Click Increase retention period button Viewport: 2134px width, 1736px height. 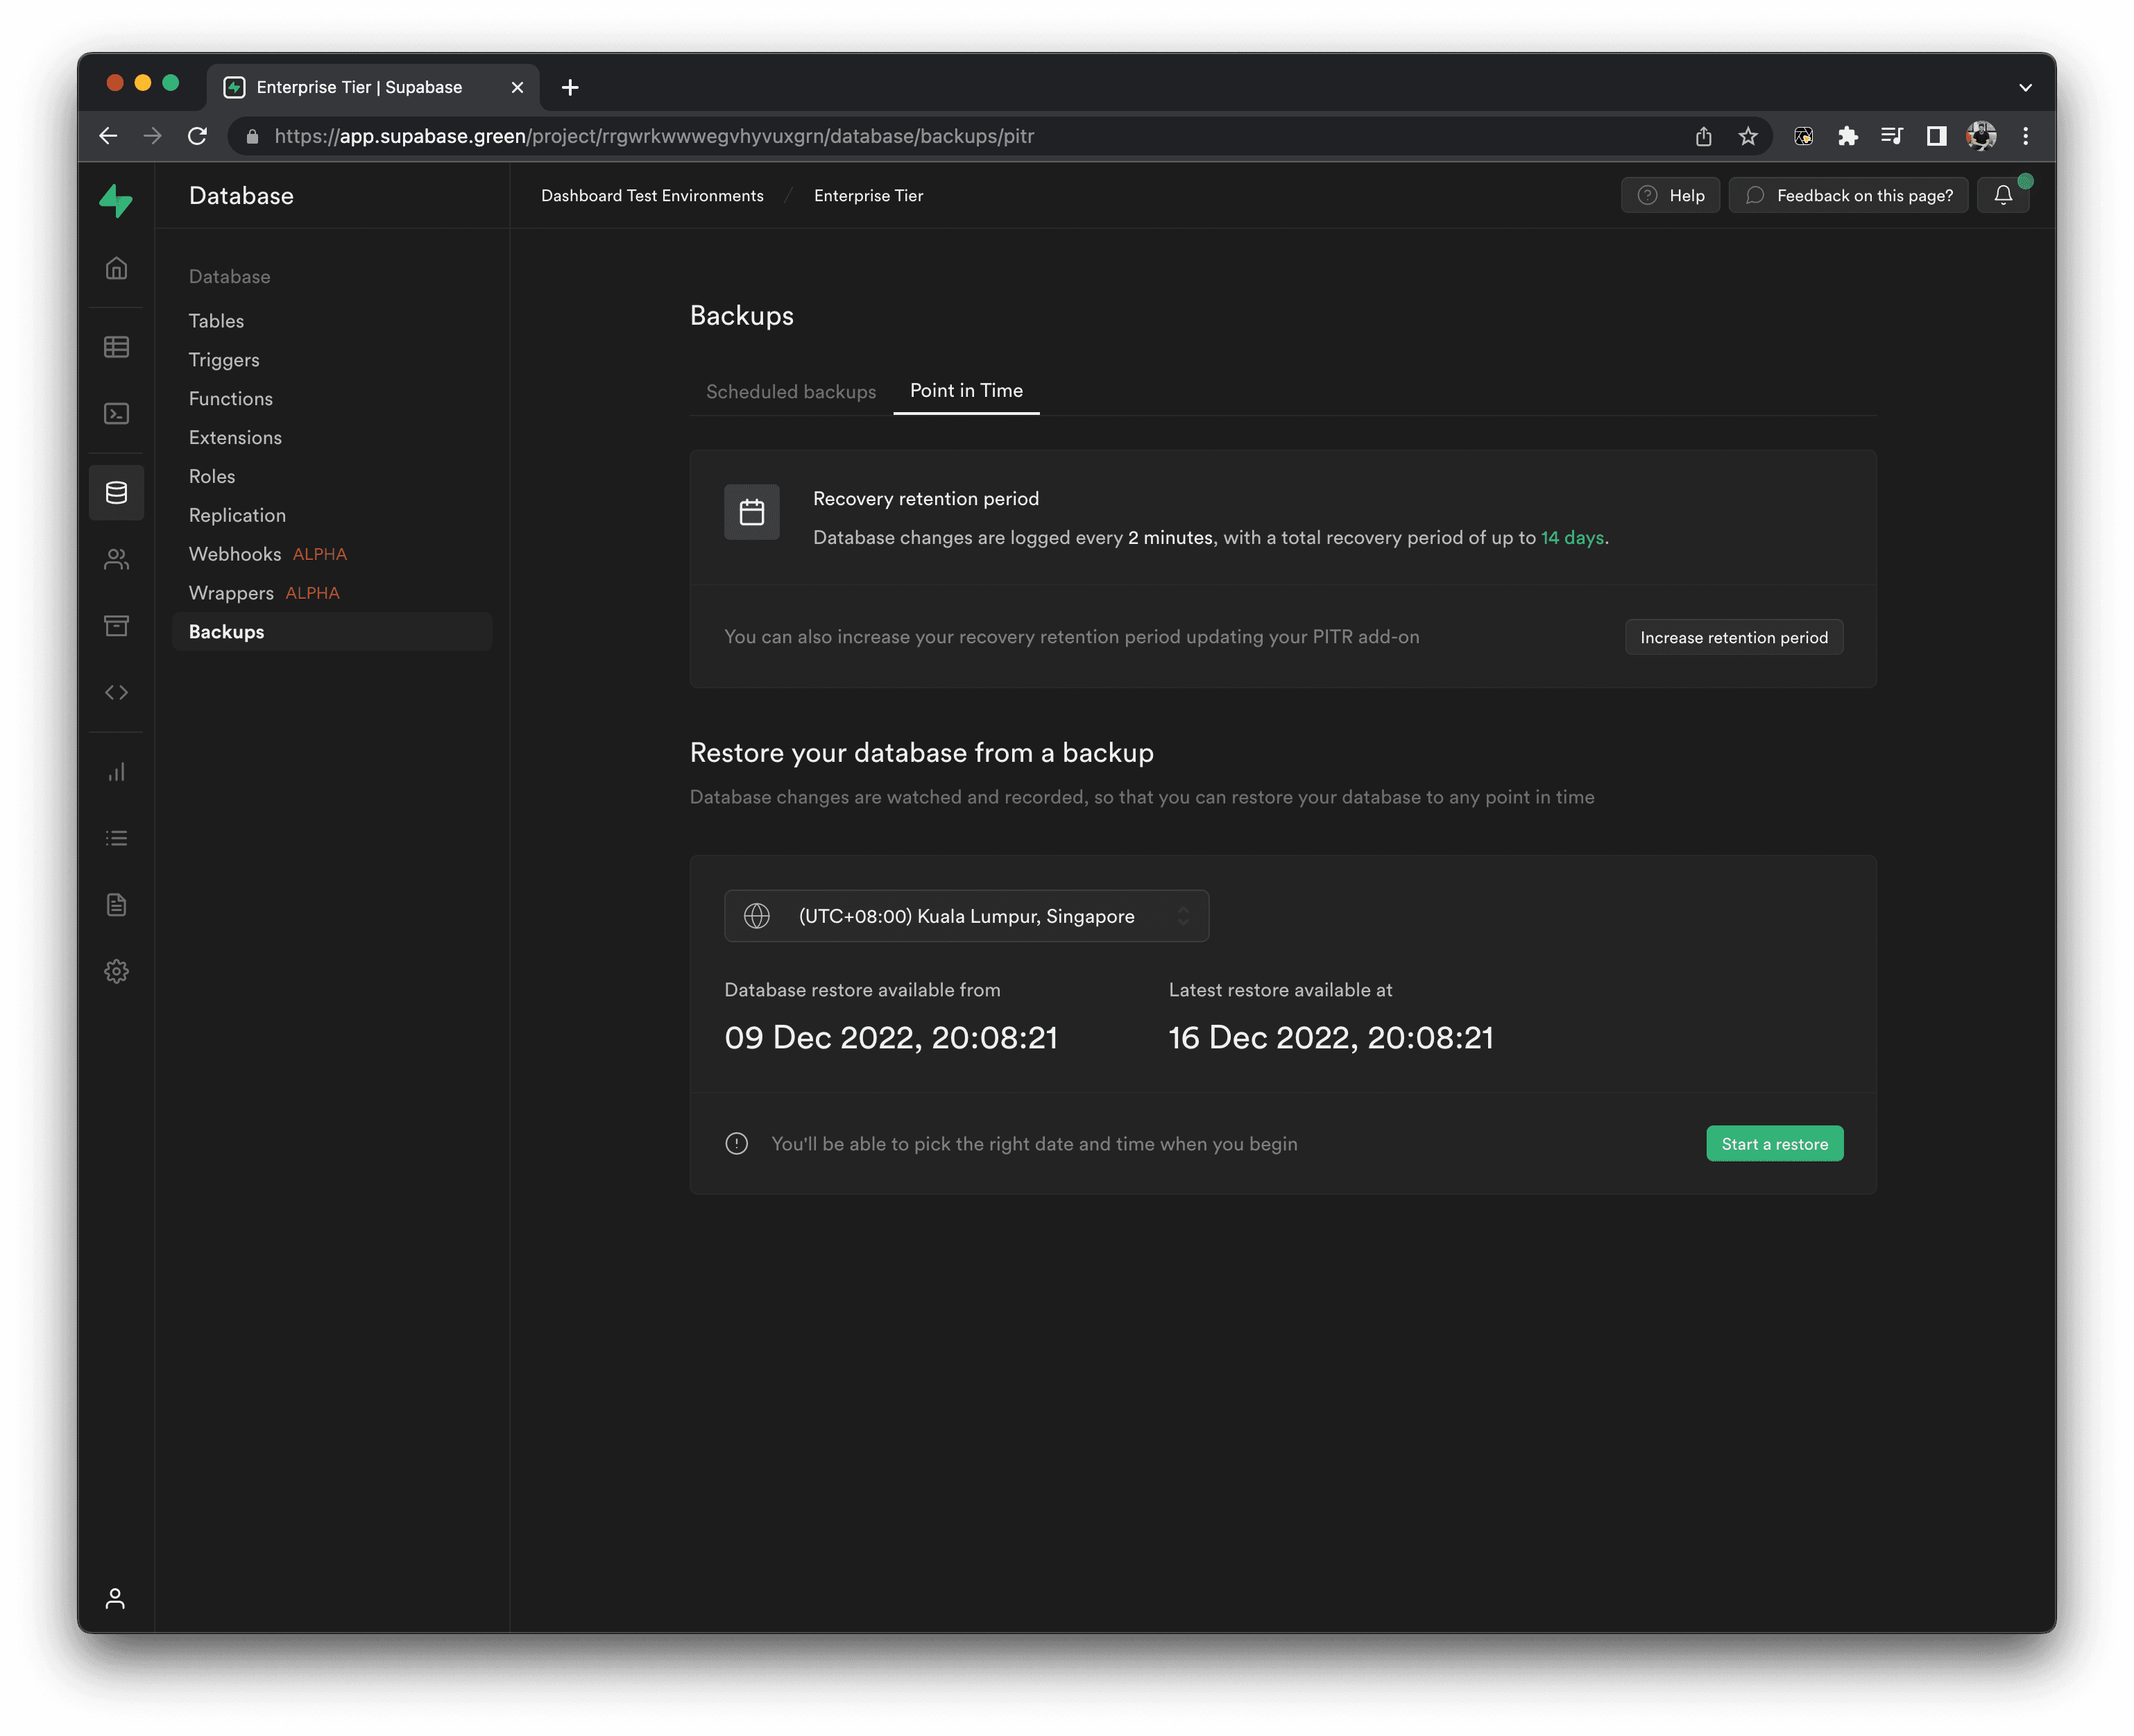1733,637
